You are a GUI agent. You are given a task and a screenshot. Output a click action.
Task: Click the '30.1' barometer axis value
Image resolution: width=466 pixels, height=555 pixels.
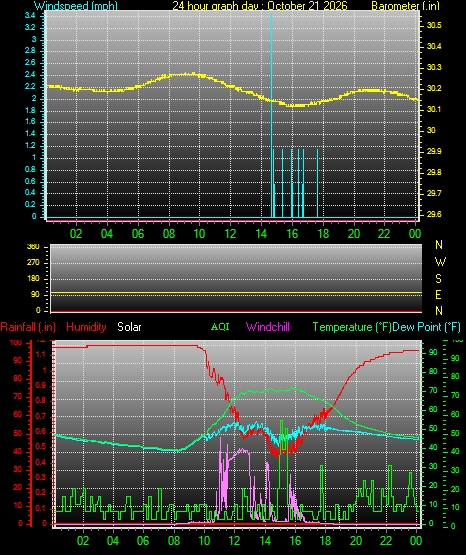[x=434, y=109]
